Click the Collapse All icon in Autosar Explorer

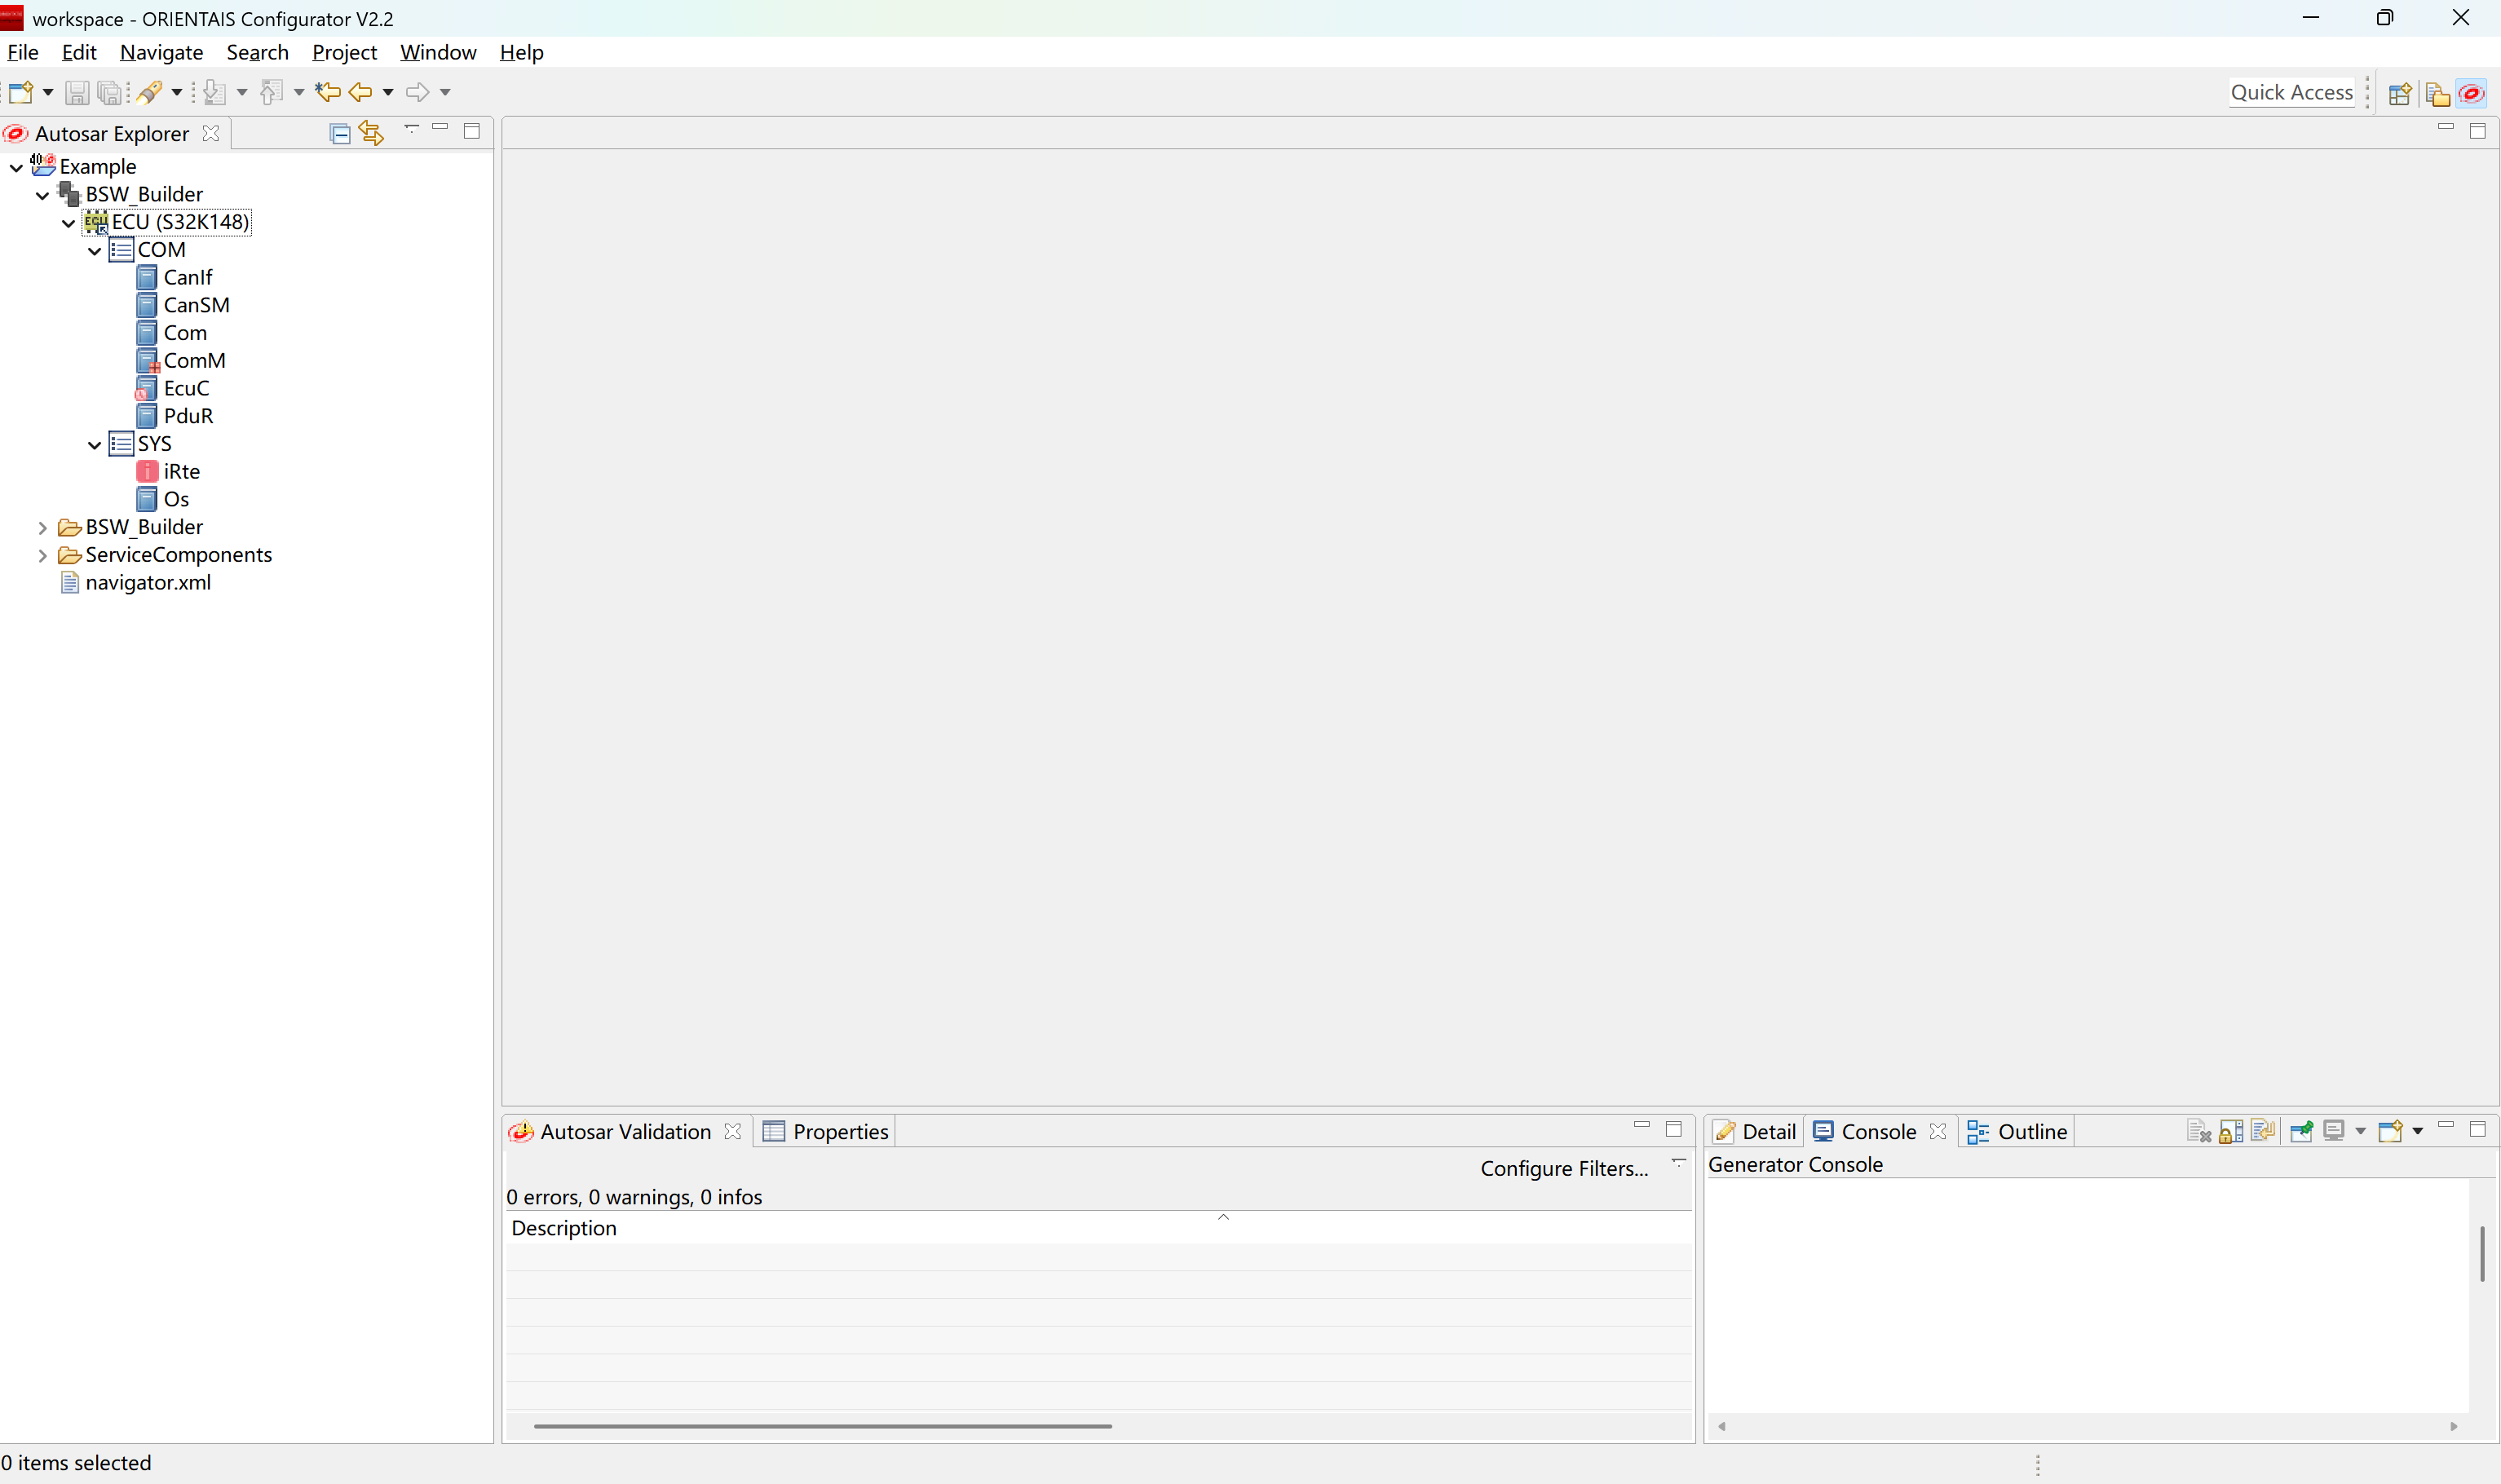[x=340, y=133]
